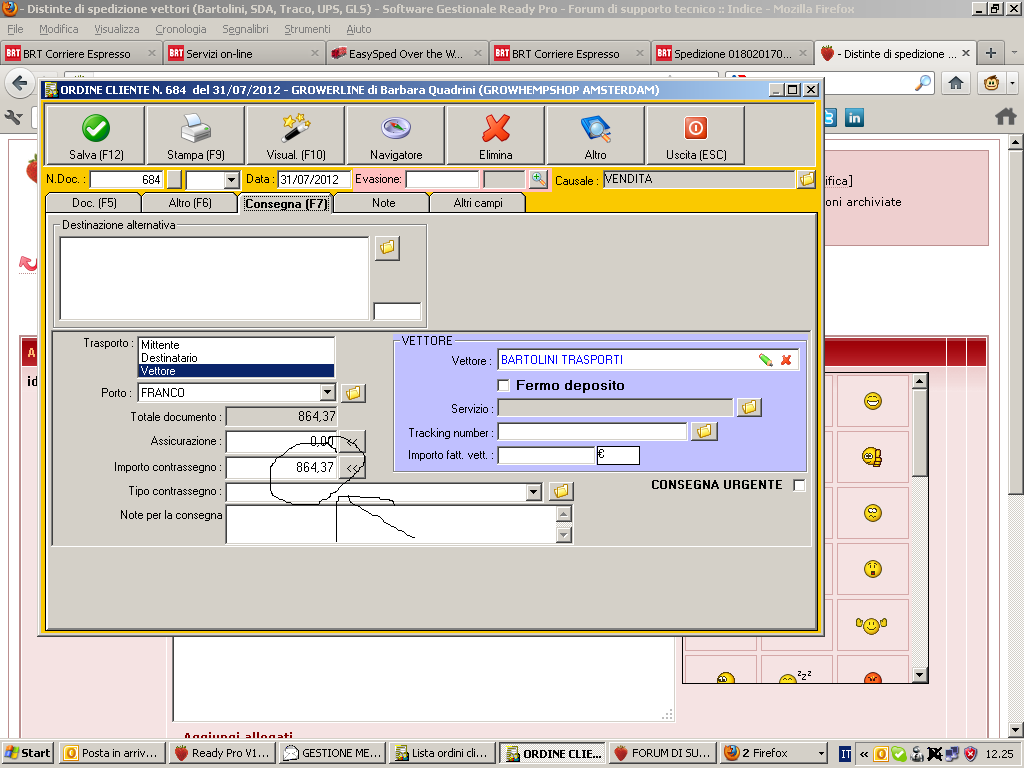The height and width of the screenshot is (768, 1024).
Task: Expand the Tipo contrassegno dropdown
Action: coord(534,492)
